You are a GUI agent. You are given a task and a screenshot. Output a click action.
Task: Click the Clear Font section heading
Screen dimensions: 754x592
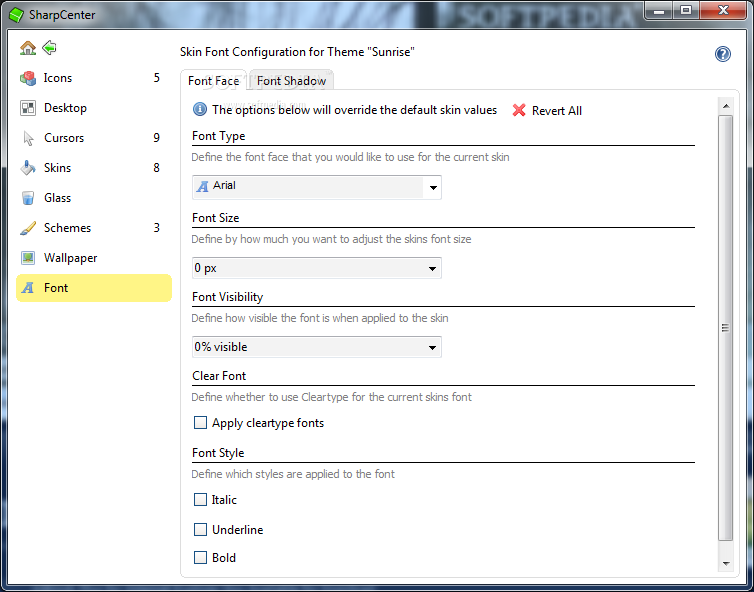(x=219, y=376)
